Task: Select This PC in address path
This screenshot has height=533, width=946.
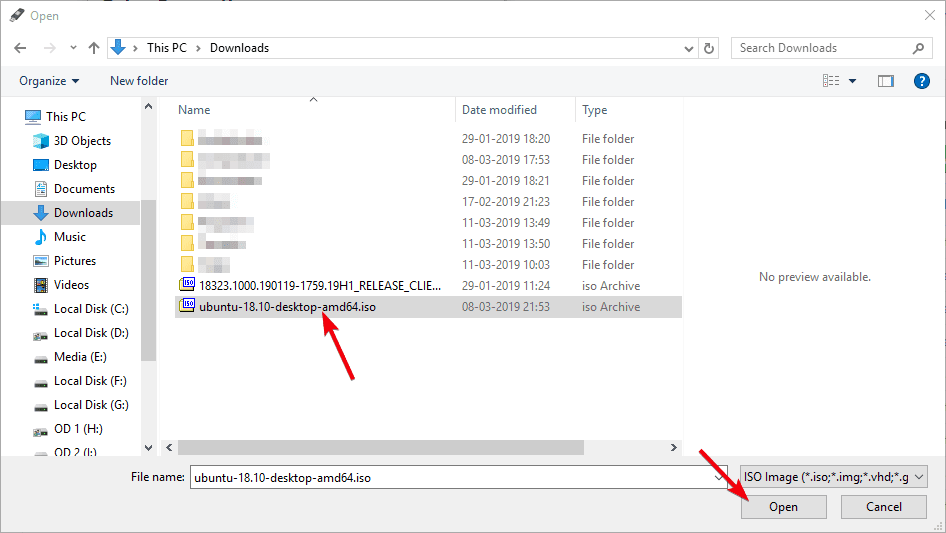Action: click(167, 48)
